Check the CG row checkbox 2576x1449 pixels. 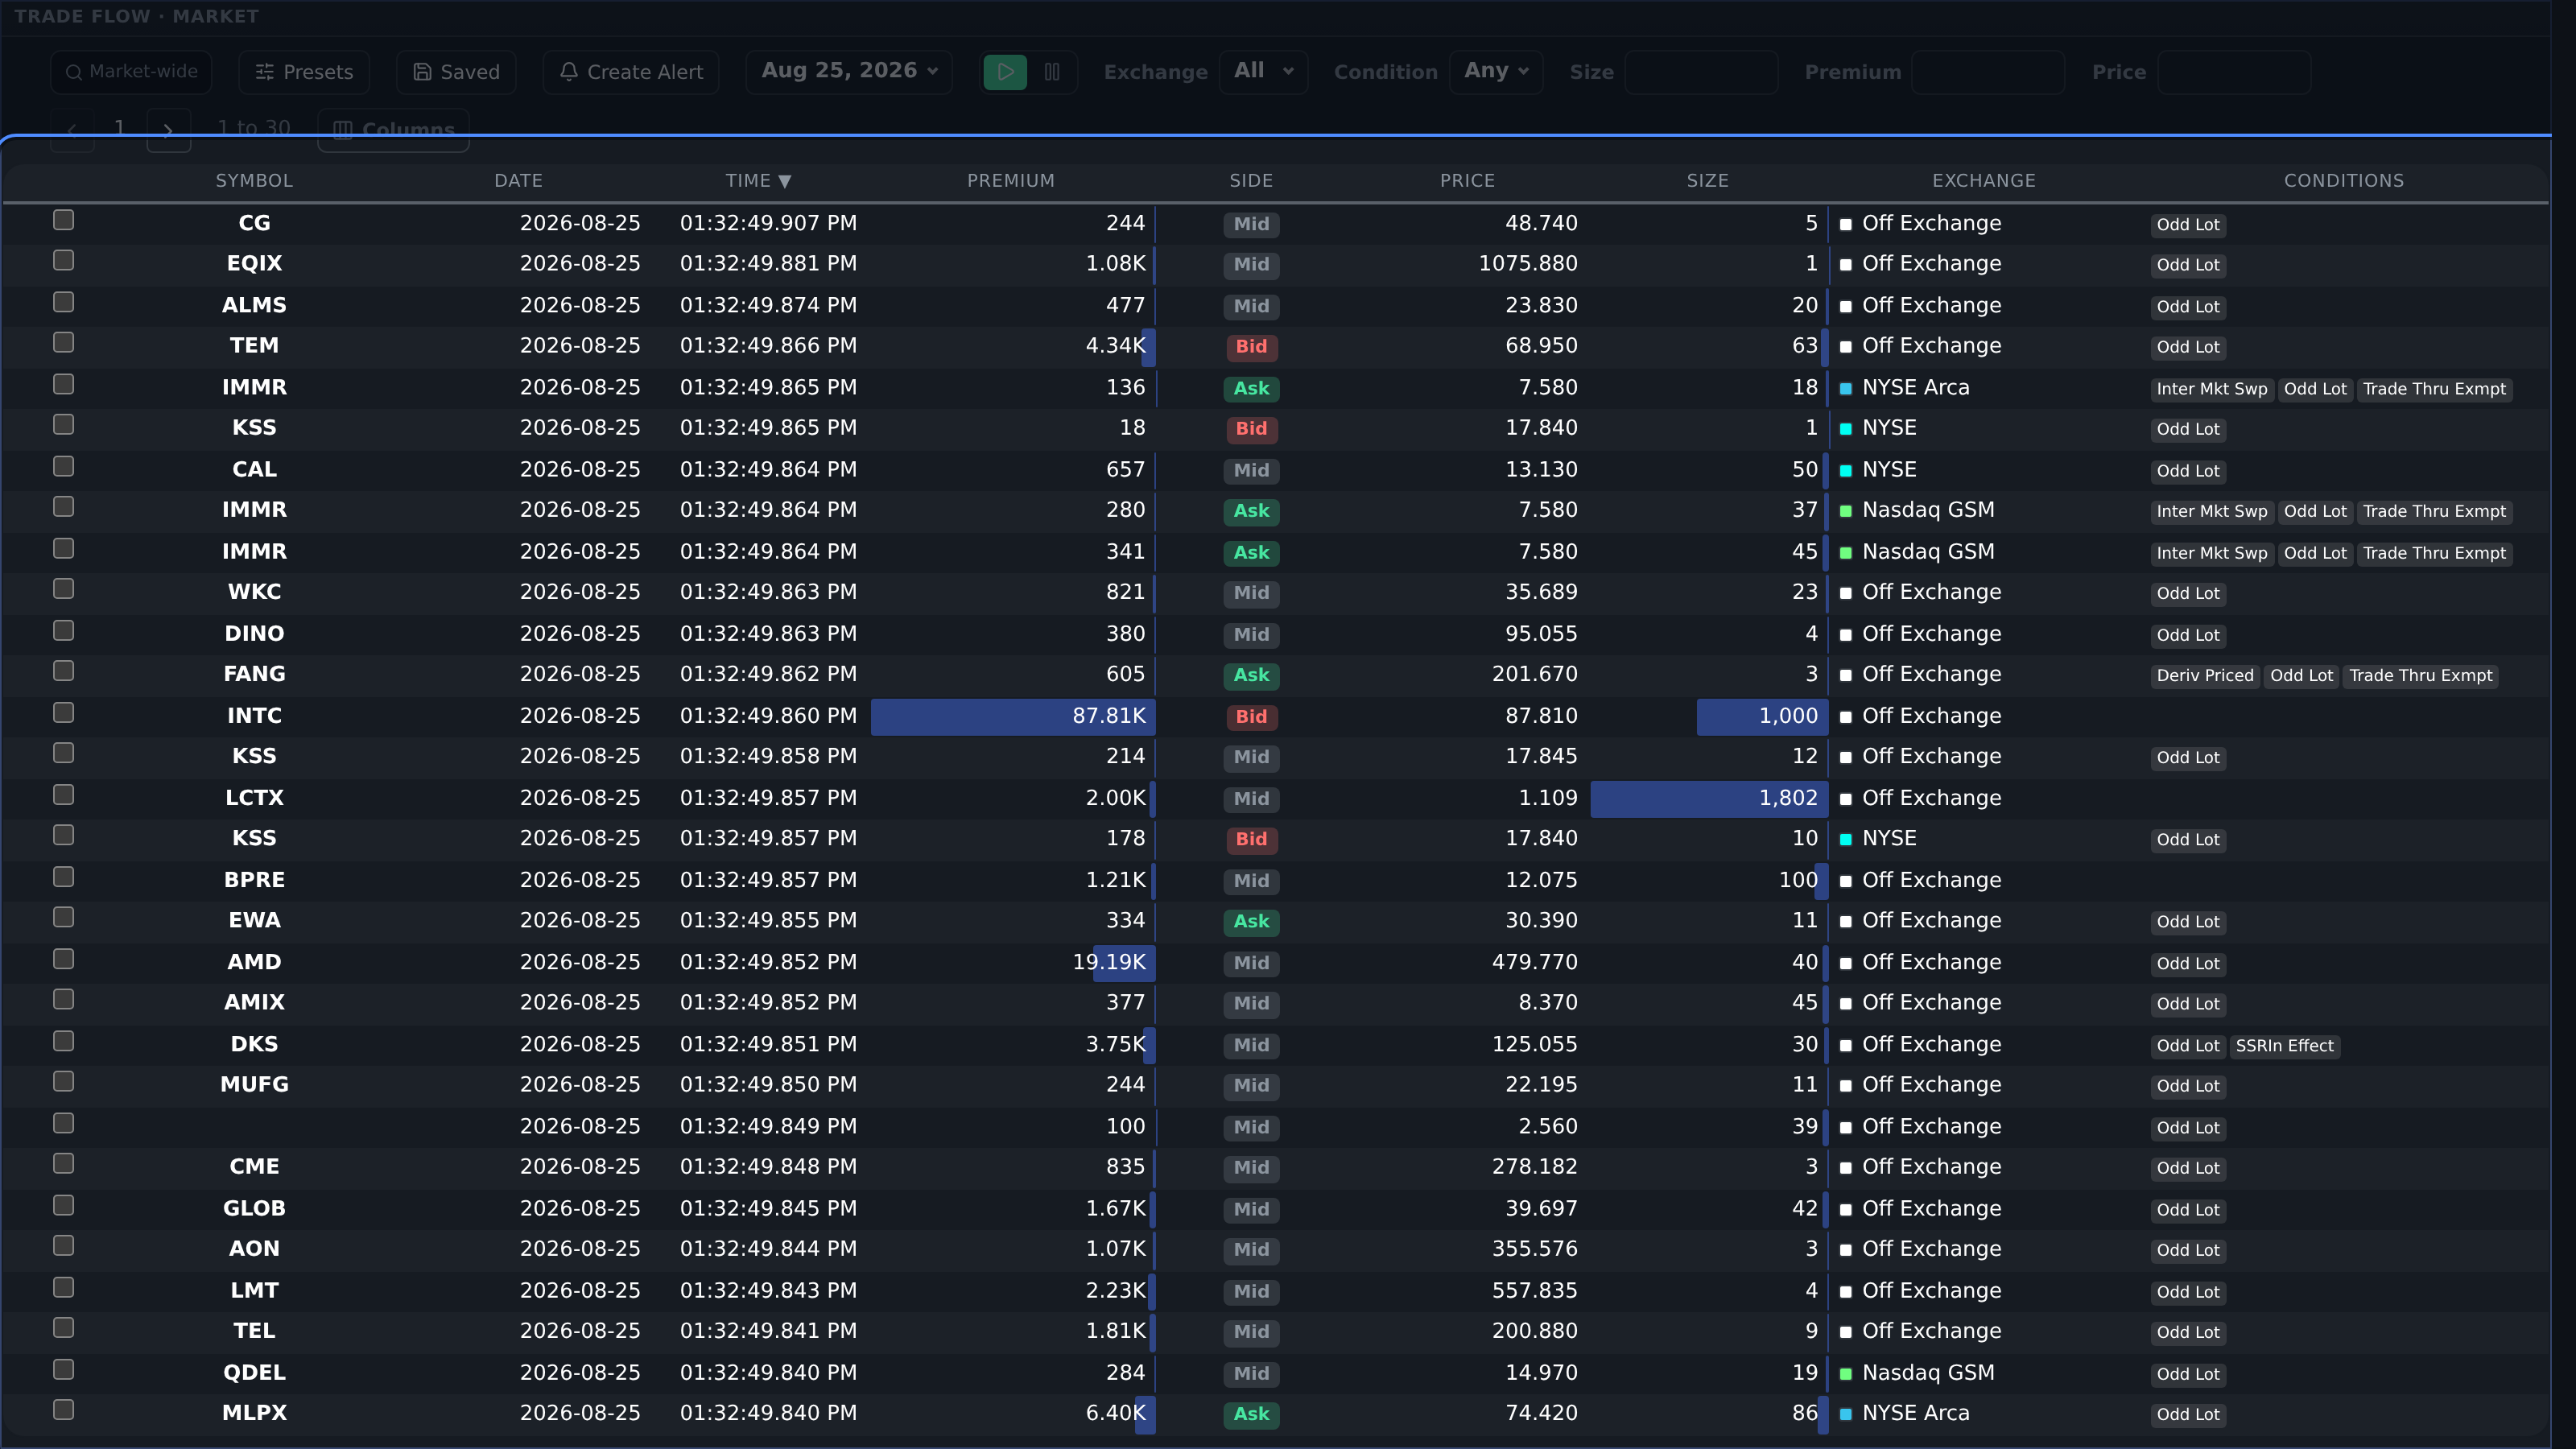point(64,220)
